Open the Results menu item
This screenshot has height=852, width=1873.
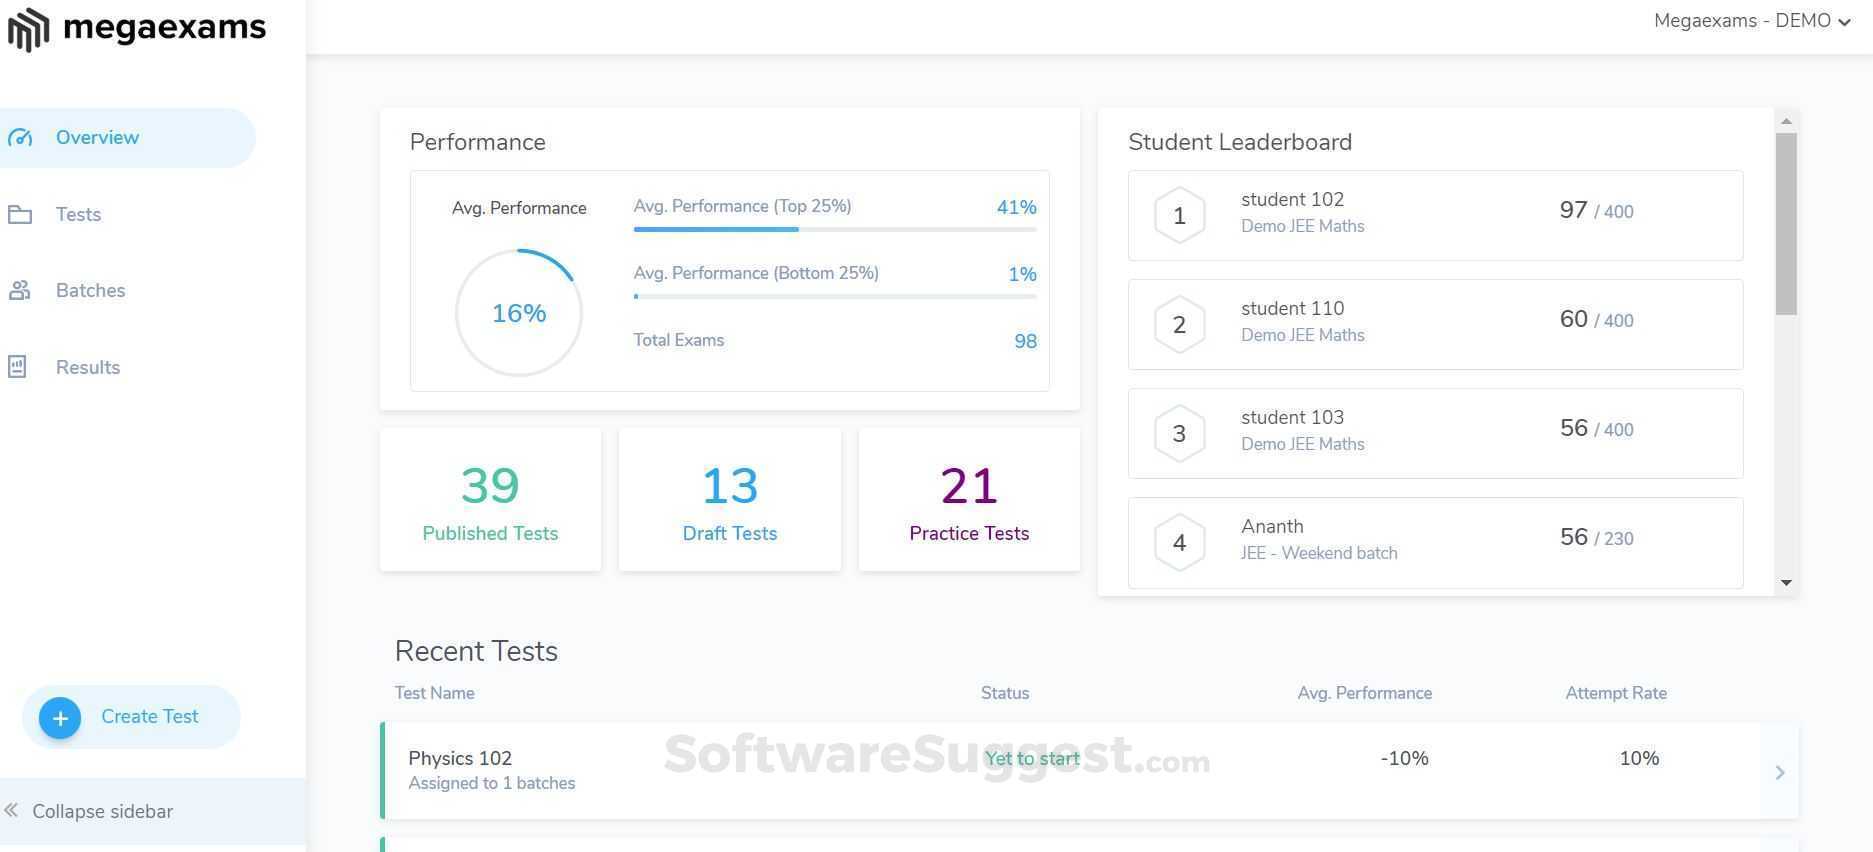pos(88,367)
